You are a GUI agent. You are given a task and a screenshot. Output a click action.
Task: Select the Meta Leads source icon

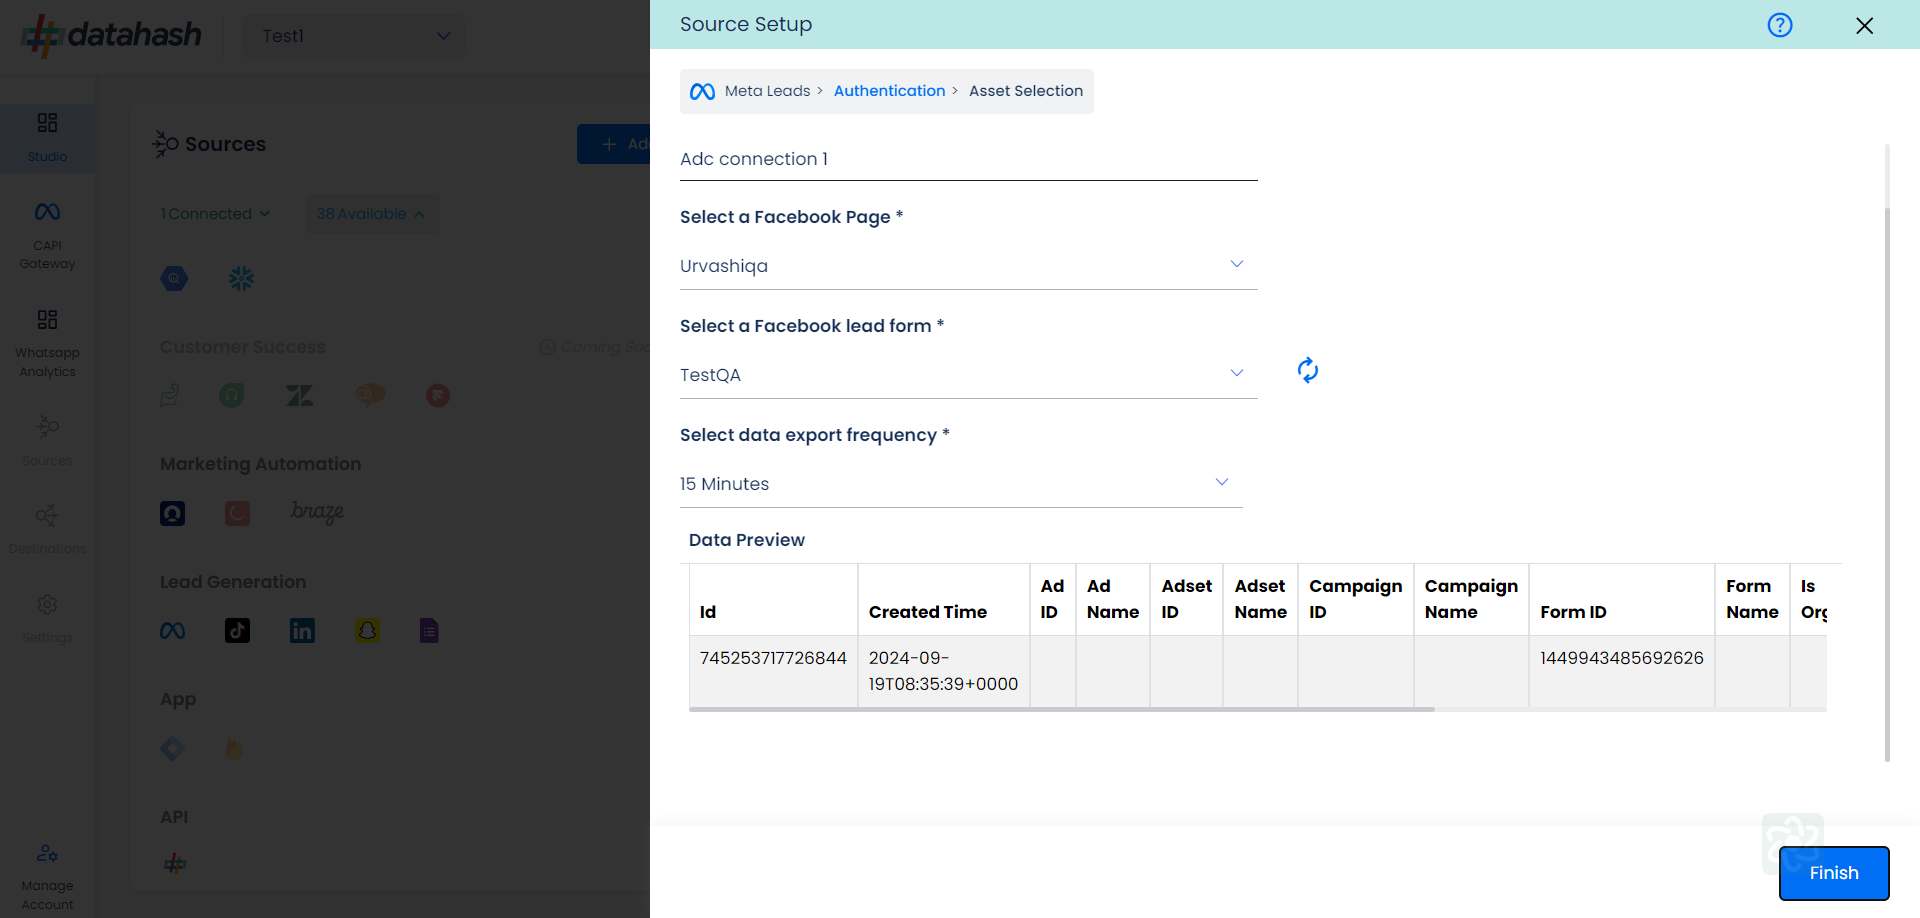click(x=172, y=631)
